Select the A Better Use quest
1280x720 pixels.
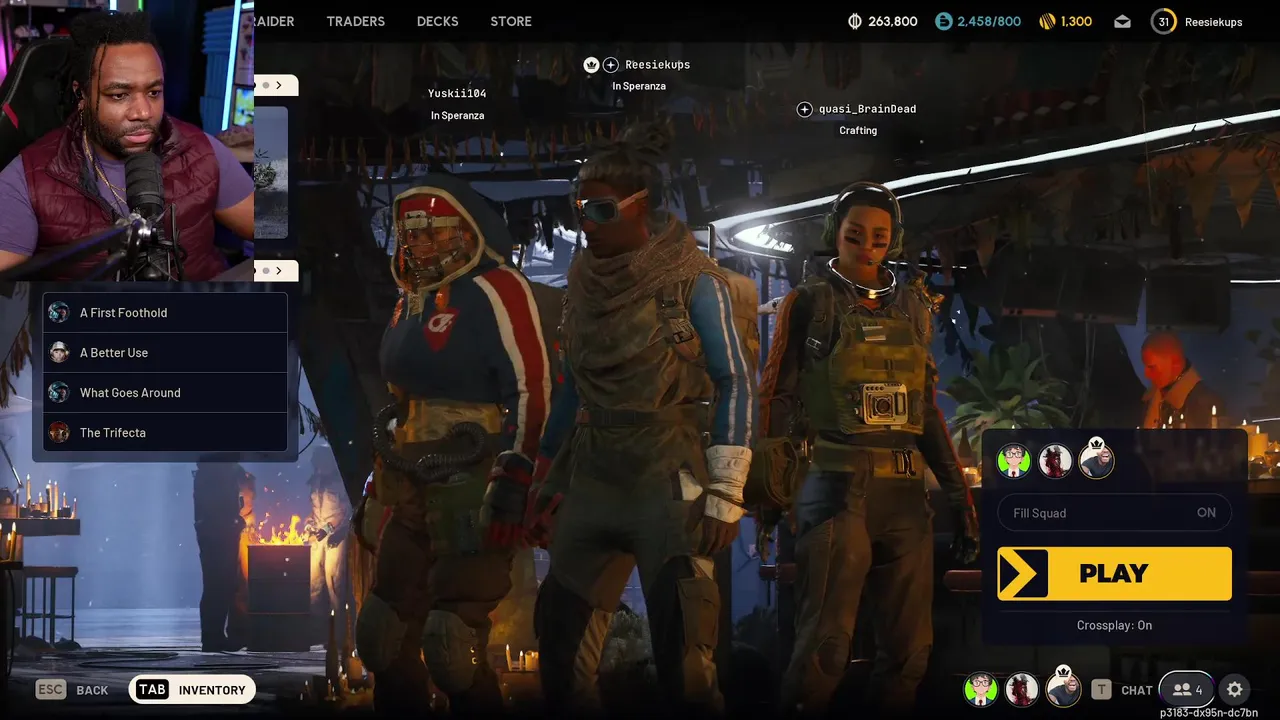tap(166, 352)
